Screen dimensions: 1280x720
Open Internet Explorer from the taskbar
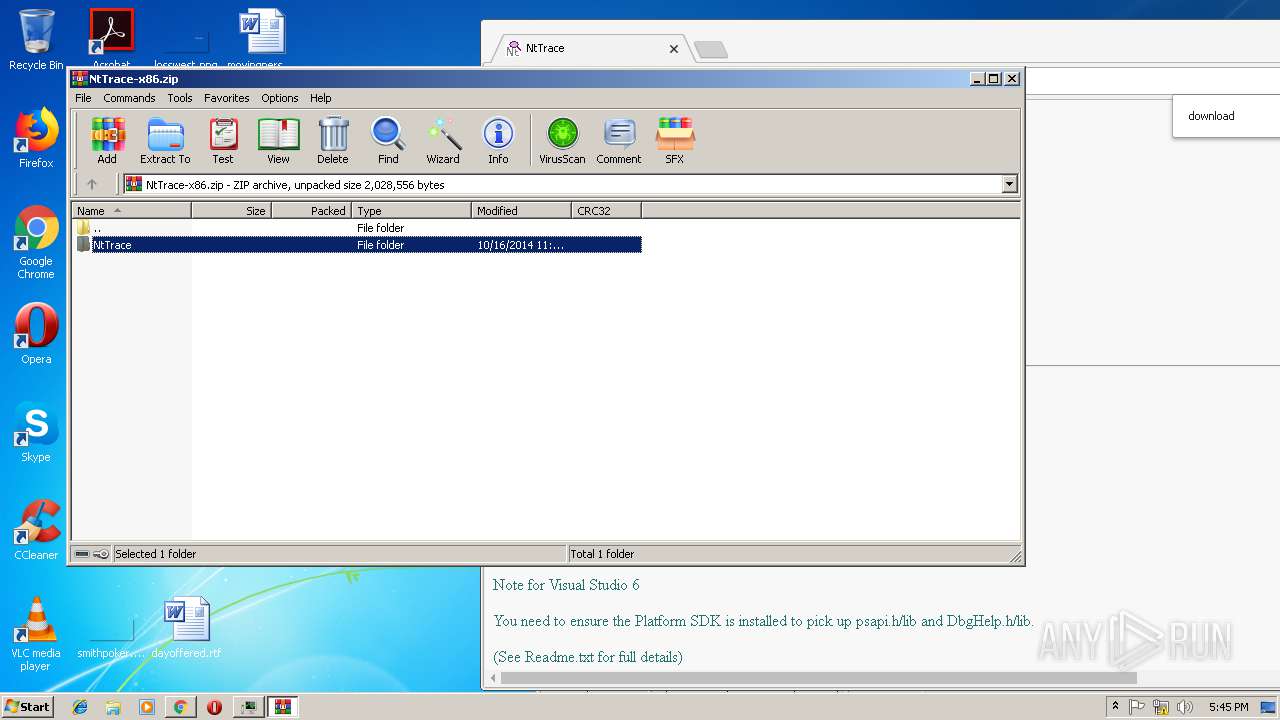click(x=80, y=707)
